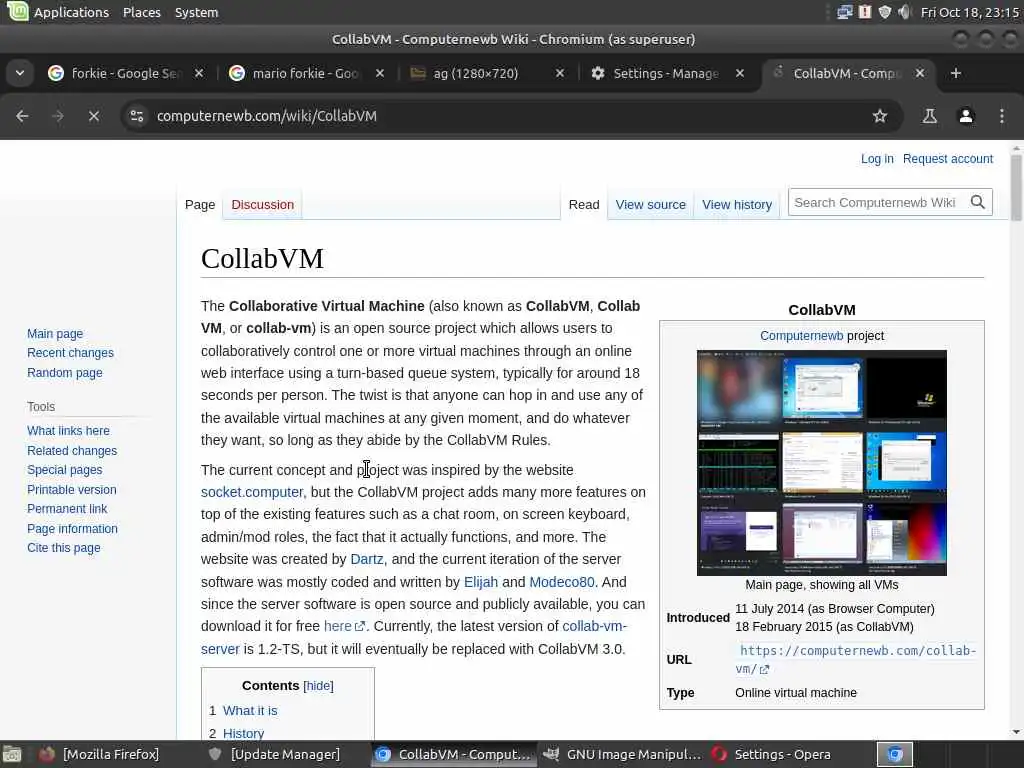Click the Chromium icon at taskbar end

tap(894, 754)
